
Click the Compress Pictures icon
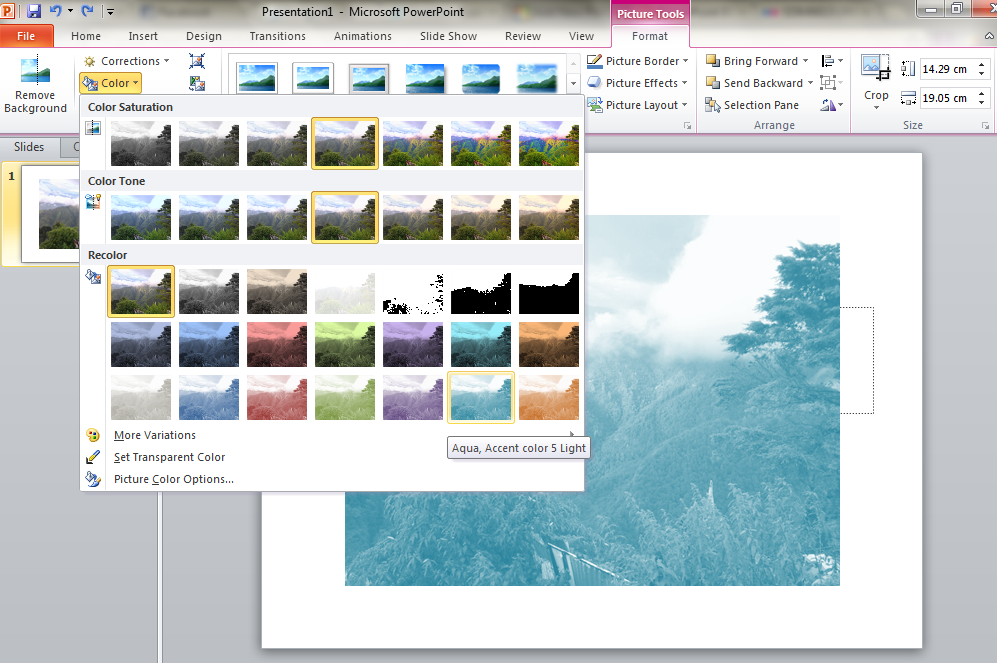point(197,61)
